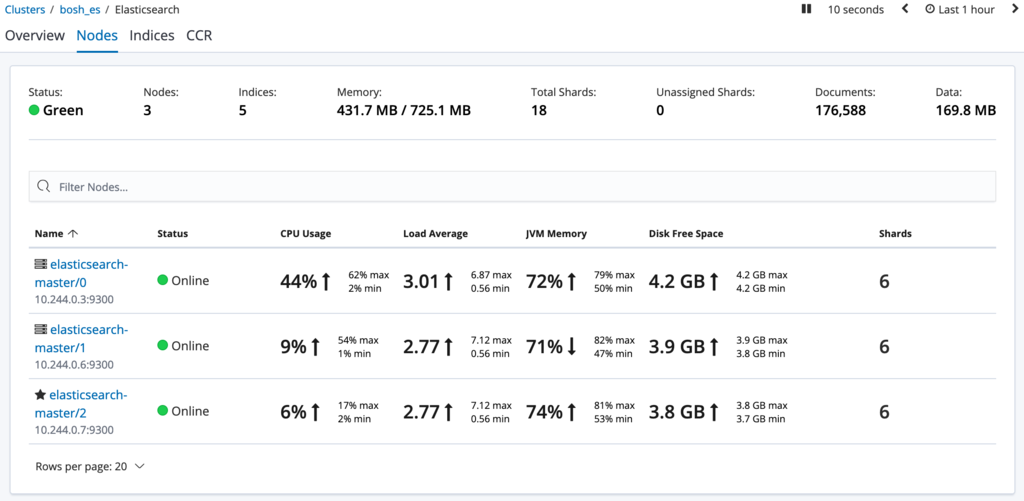Open the Indices tab
Image resolution: width=1024 pixels, height=501 pixels.
pos(152,35)
